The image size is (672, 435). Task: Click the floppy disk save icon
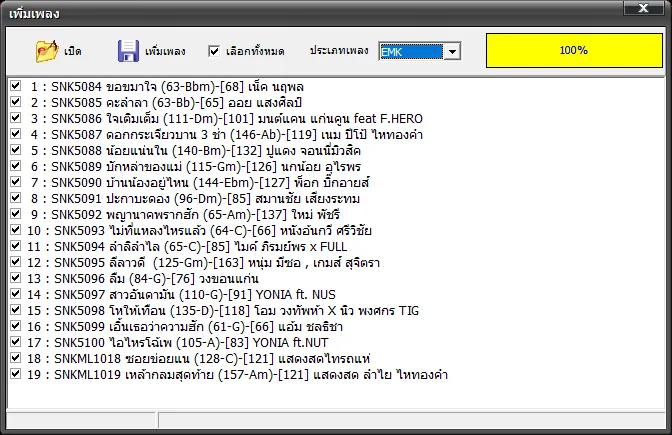pos(128,50)
